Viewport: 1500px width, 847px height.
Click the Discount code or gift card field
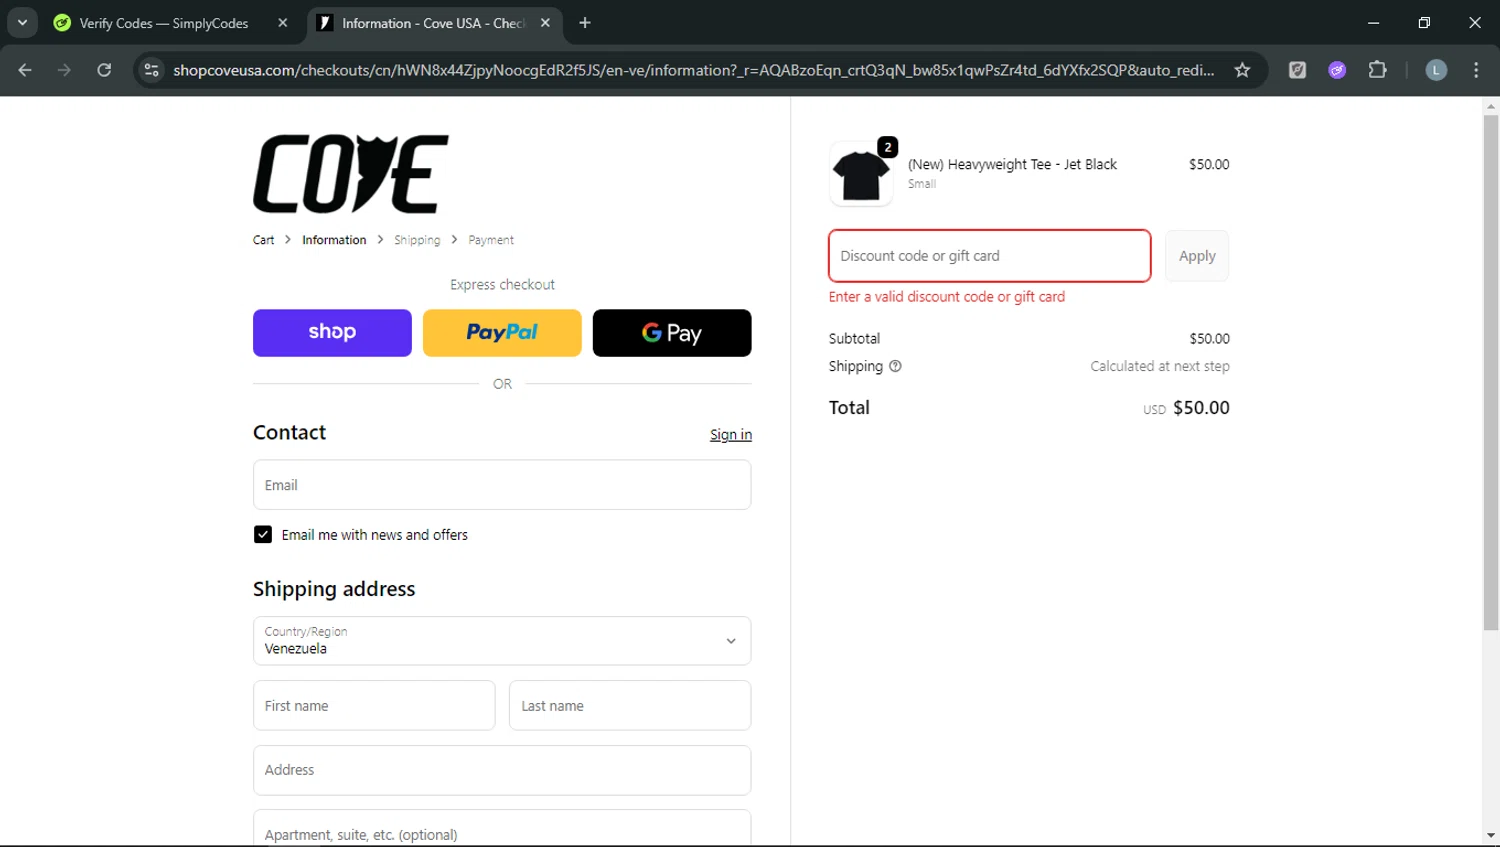tap(990, 256)
